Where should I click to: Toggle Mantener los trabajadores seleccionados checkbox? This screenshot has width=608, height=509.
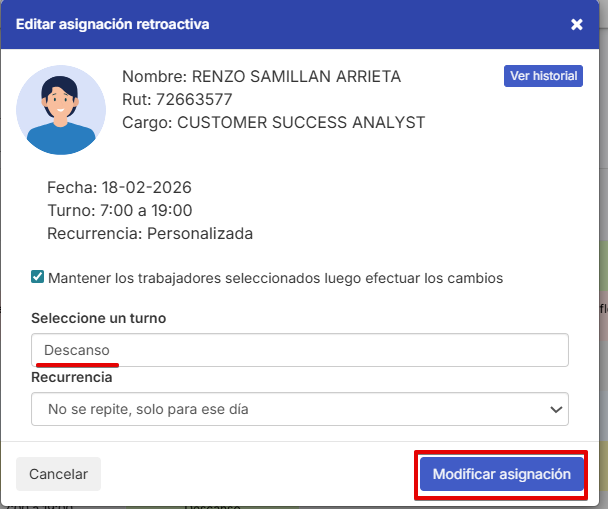[38, 277]
